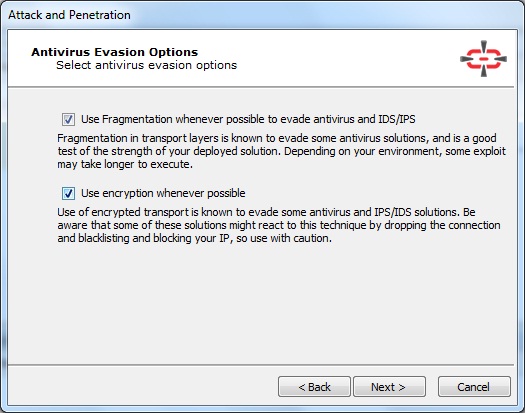Click the fragmentation in transport layers description
Image resolution: width=525 pixels, height=413 pixels.
tap(281, 151)
